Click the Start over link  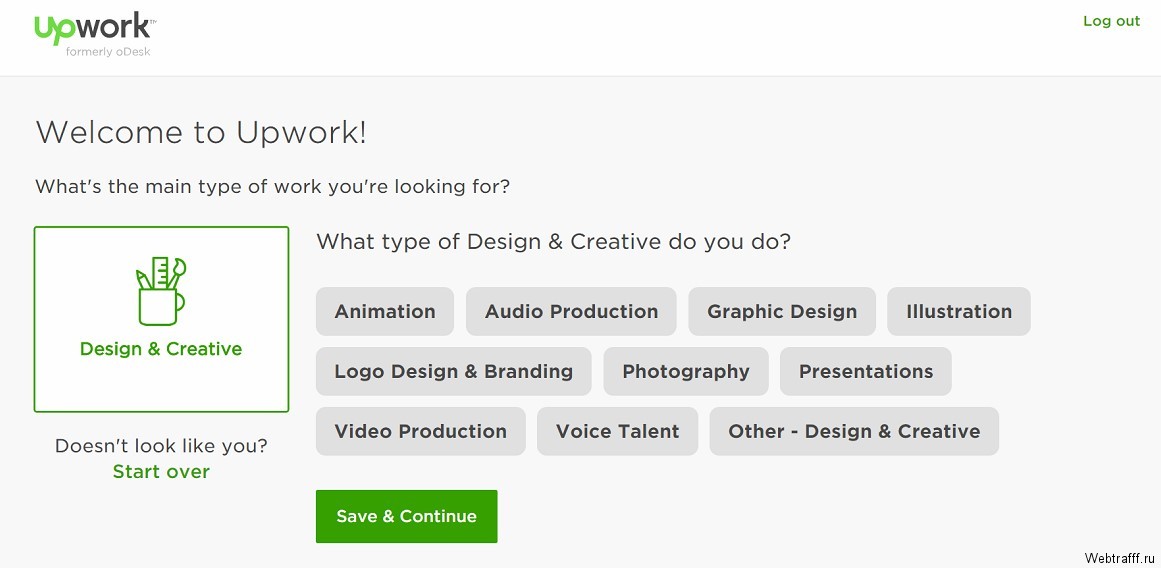click(161, 472)
